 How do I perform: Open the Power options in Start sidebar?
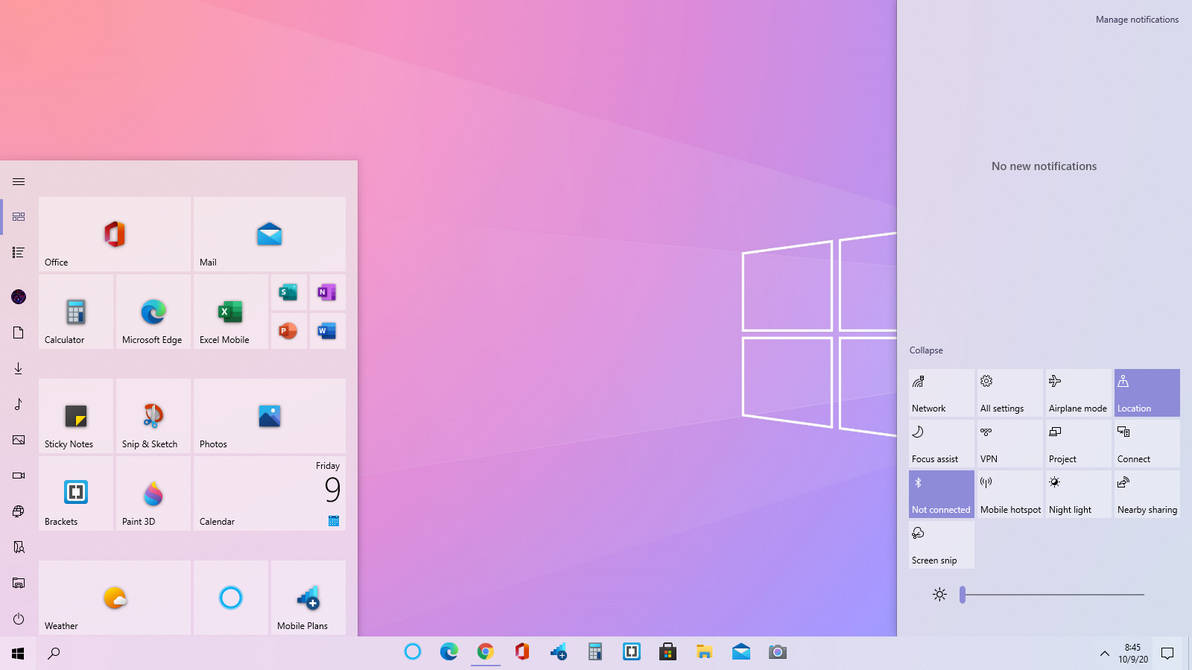coord(18,618)
